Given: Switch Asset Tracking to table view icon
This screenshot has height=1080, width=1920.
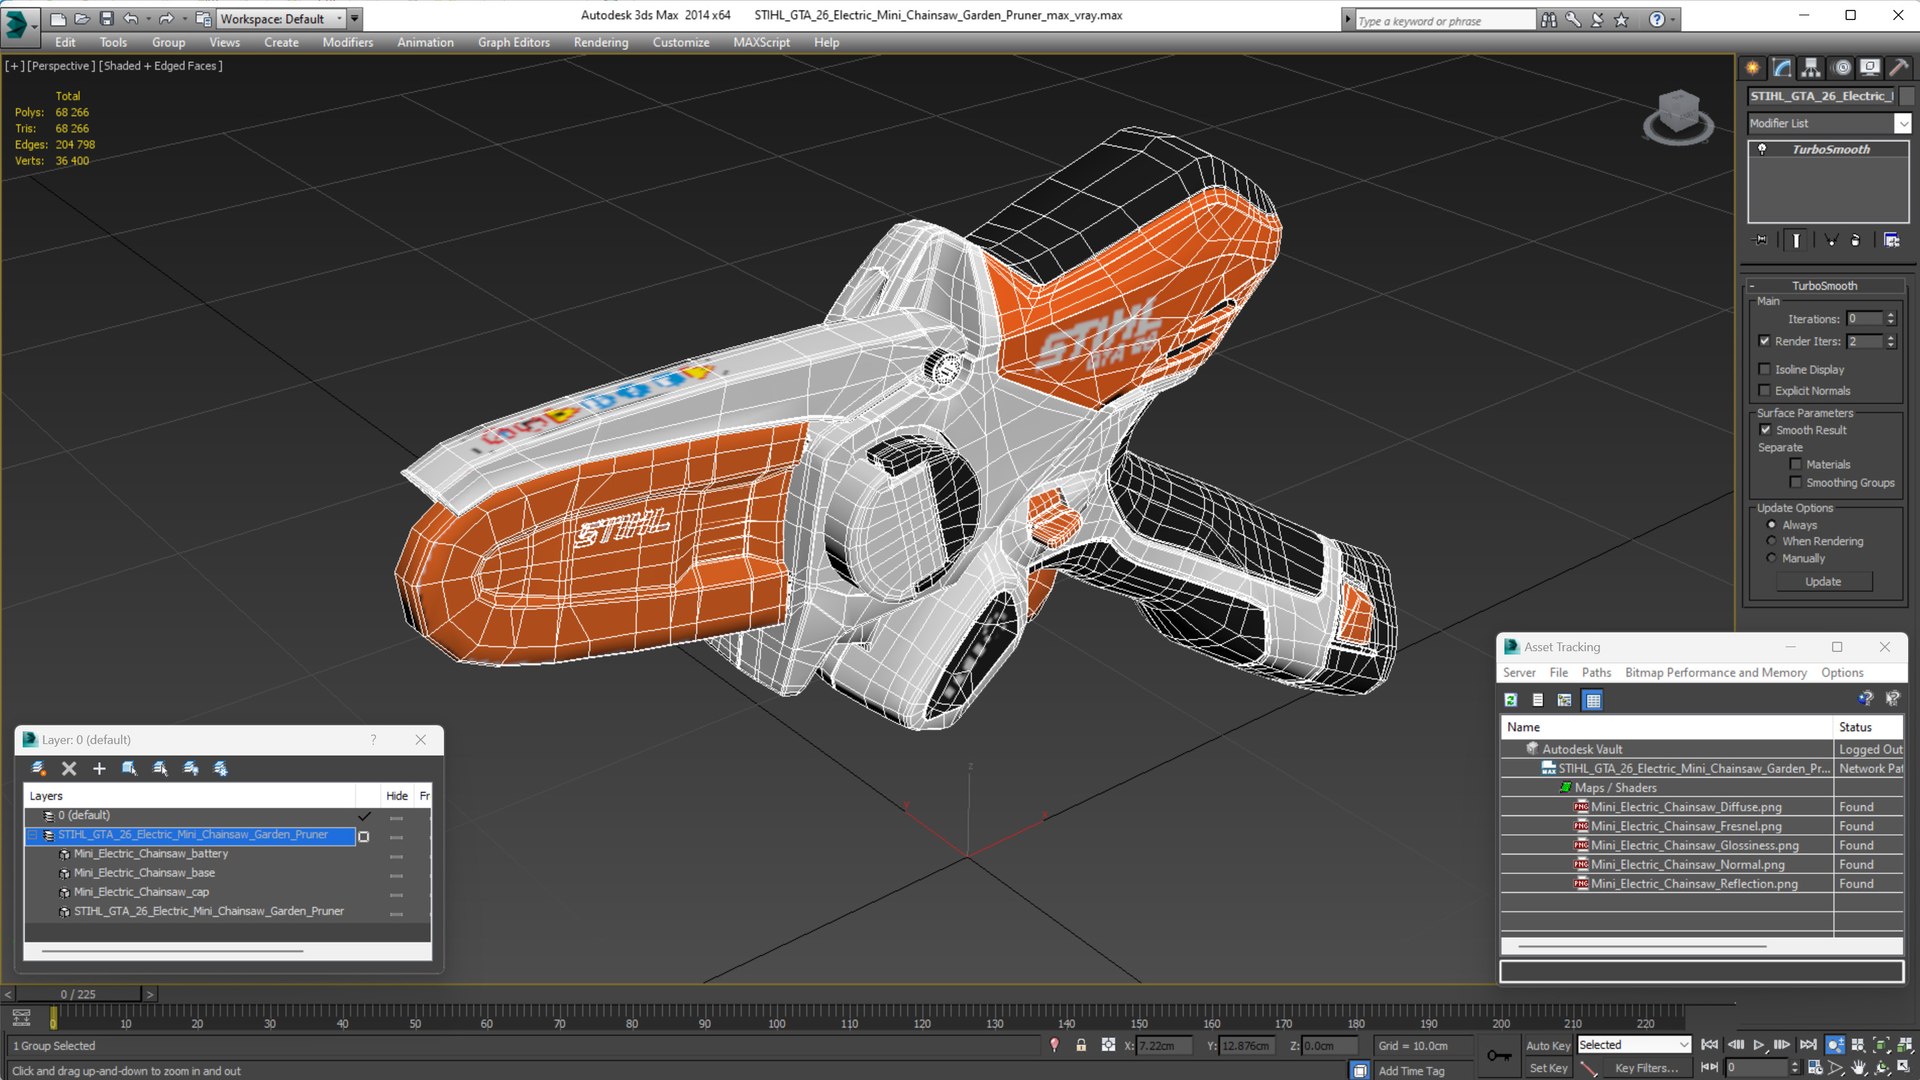Looking at the screenshot, I should point(1593,700).
